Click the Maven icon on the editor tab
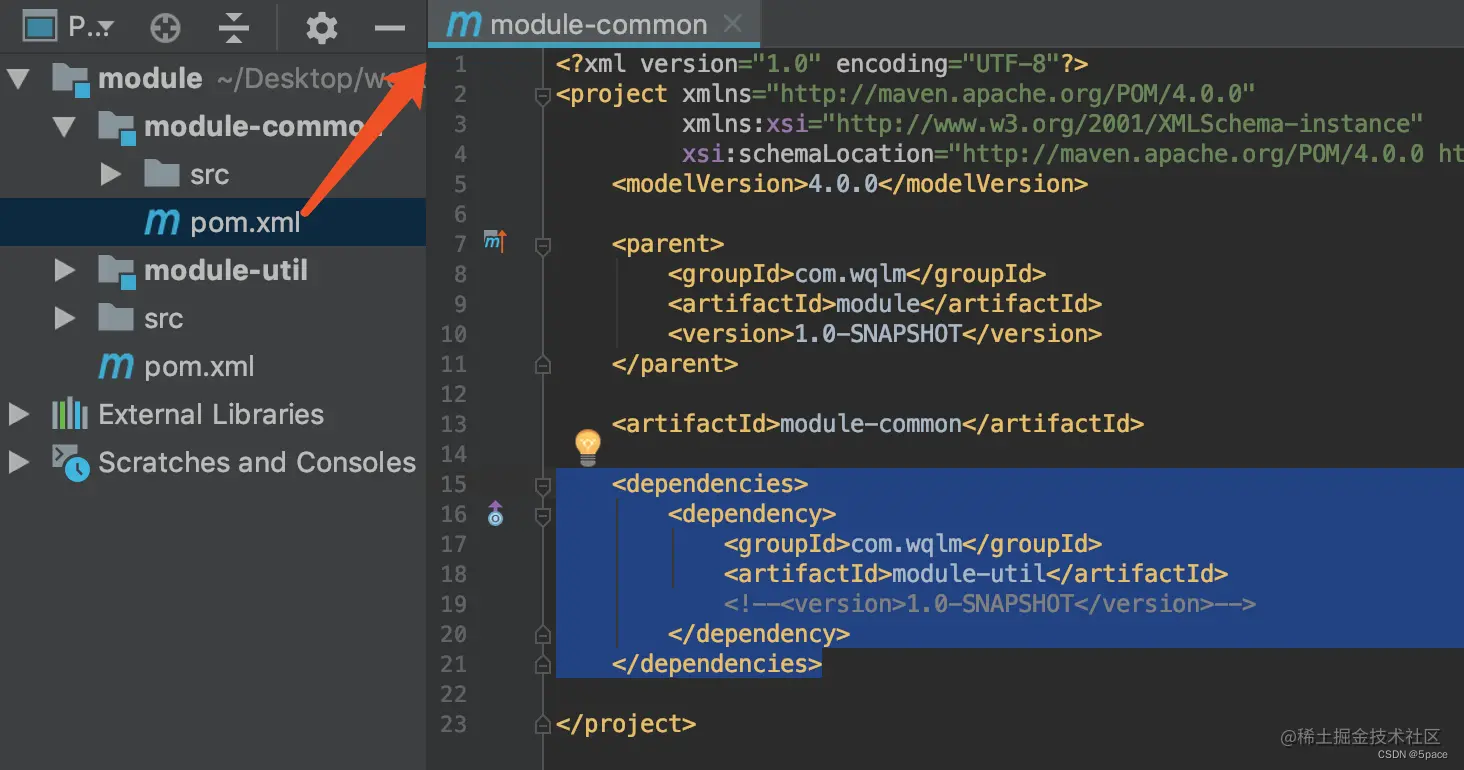Image resolution: width=1464 pixels, height=770 pixels. point(464,24)
